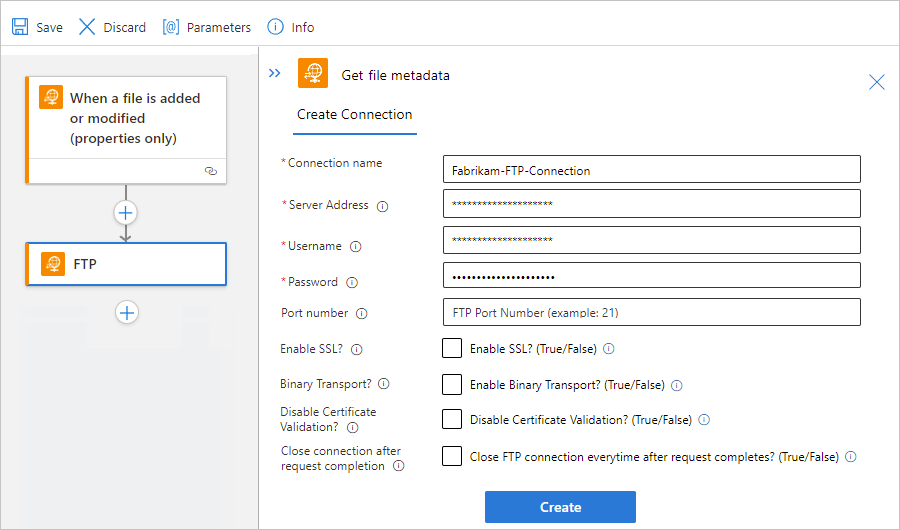900x530 pixels.
Task: Select the FTP action card
Action: click(126, 264)
